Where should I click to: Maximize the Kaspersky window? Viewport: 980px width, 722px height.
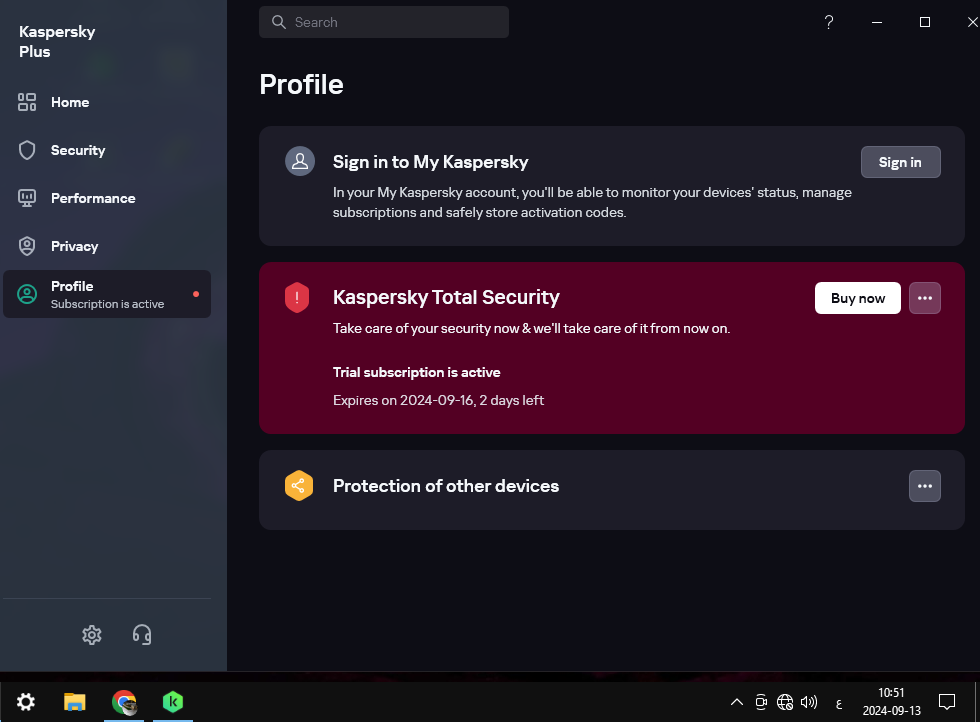point(925,23)
